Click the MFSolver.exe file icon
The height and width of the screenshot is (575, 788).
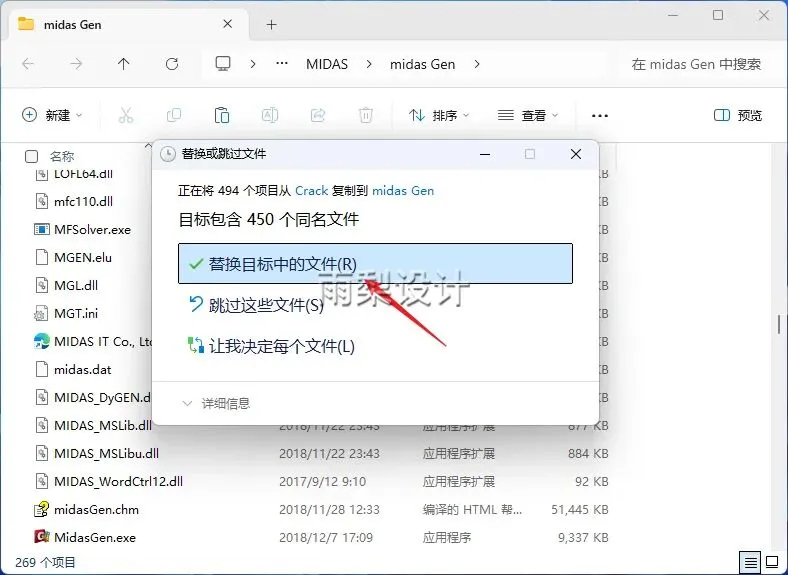pyautogui.click(x=41, y=230)
